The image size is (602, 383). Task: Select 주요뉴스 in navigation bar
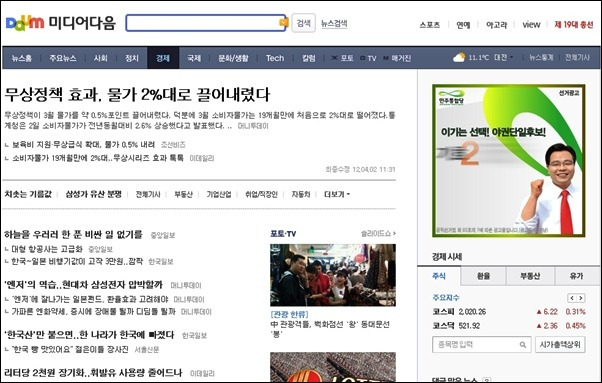tap(63, 58)
